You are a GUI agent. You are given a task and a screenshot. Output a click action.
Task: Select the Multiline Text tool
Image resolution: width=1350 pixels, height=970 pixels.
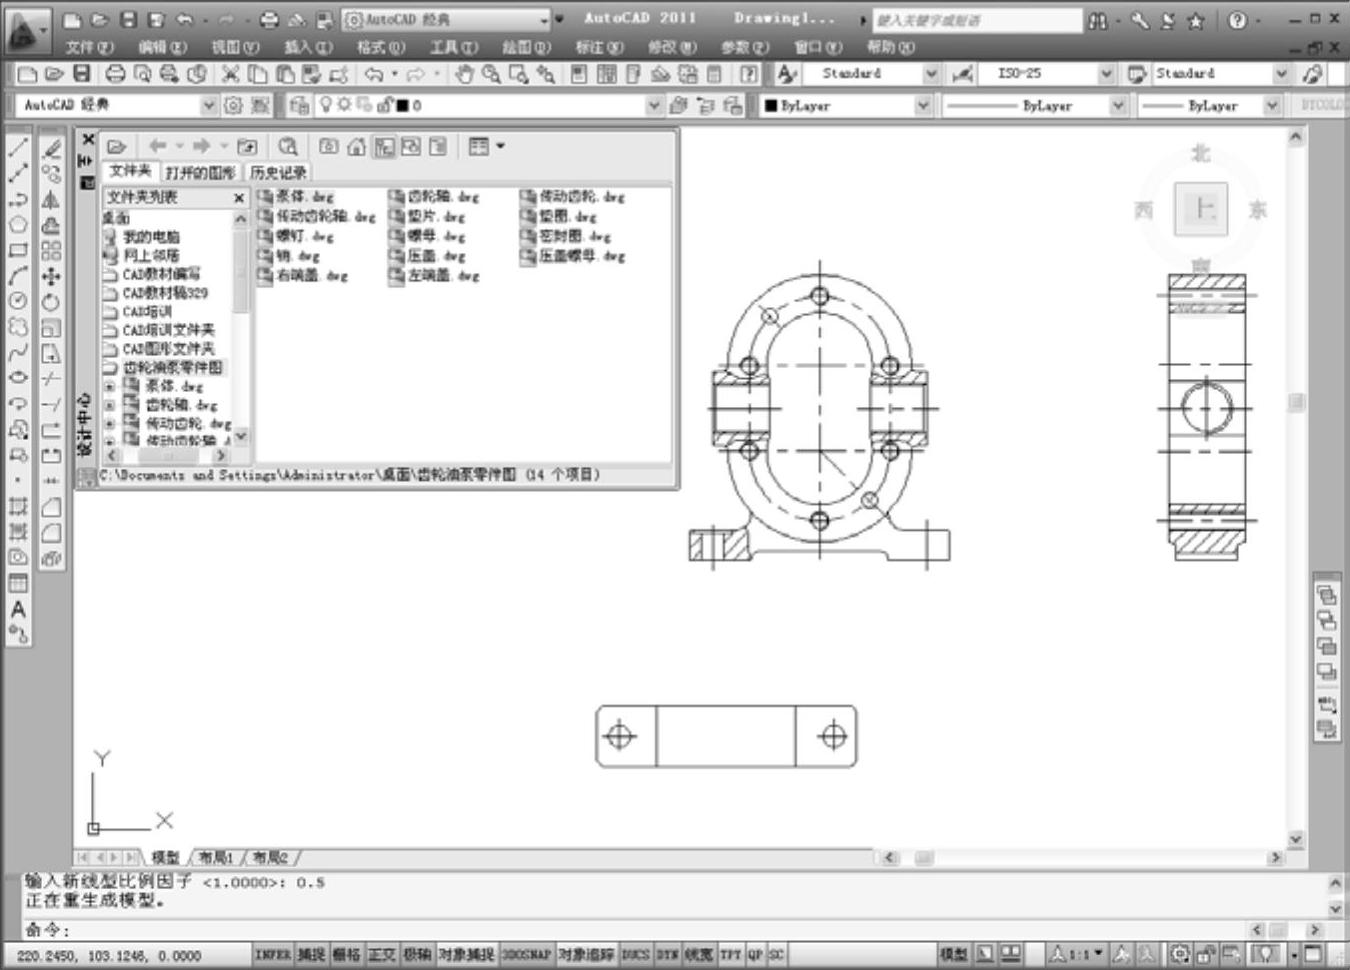coord(18,609)
